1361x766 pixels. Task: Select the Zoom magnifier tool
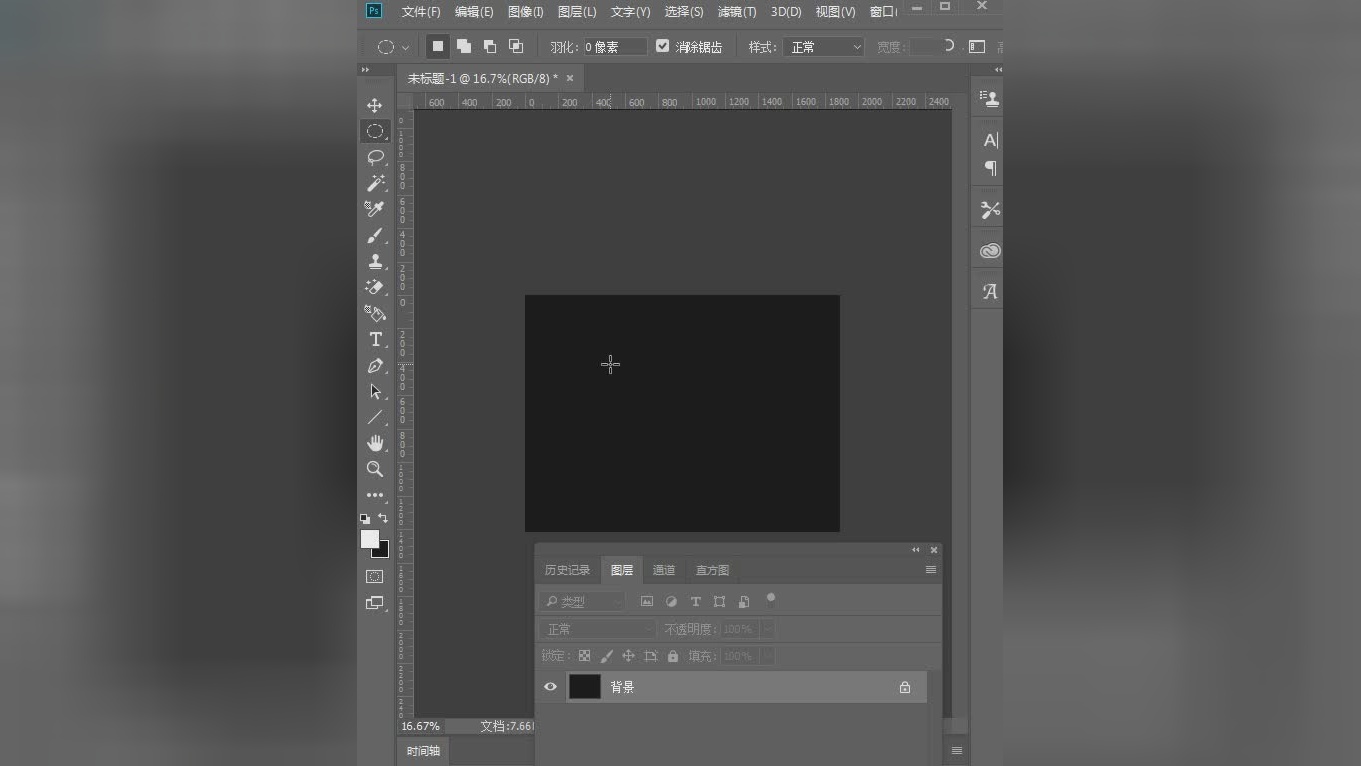(x=375, y=469)
